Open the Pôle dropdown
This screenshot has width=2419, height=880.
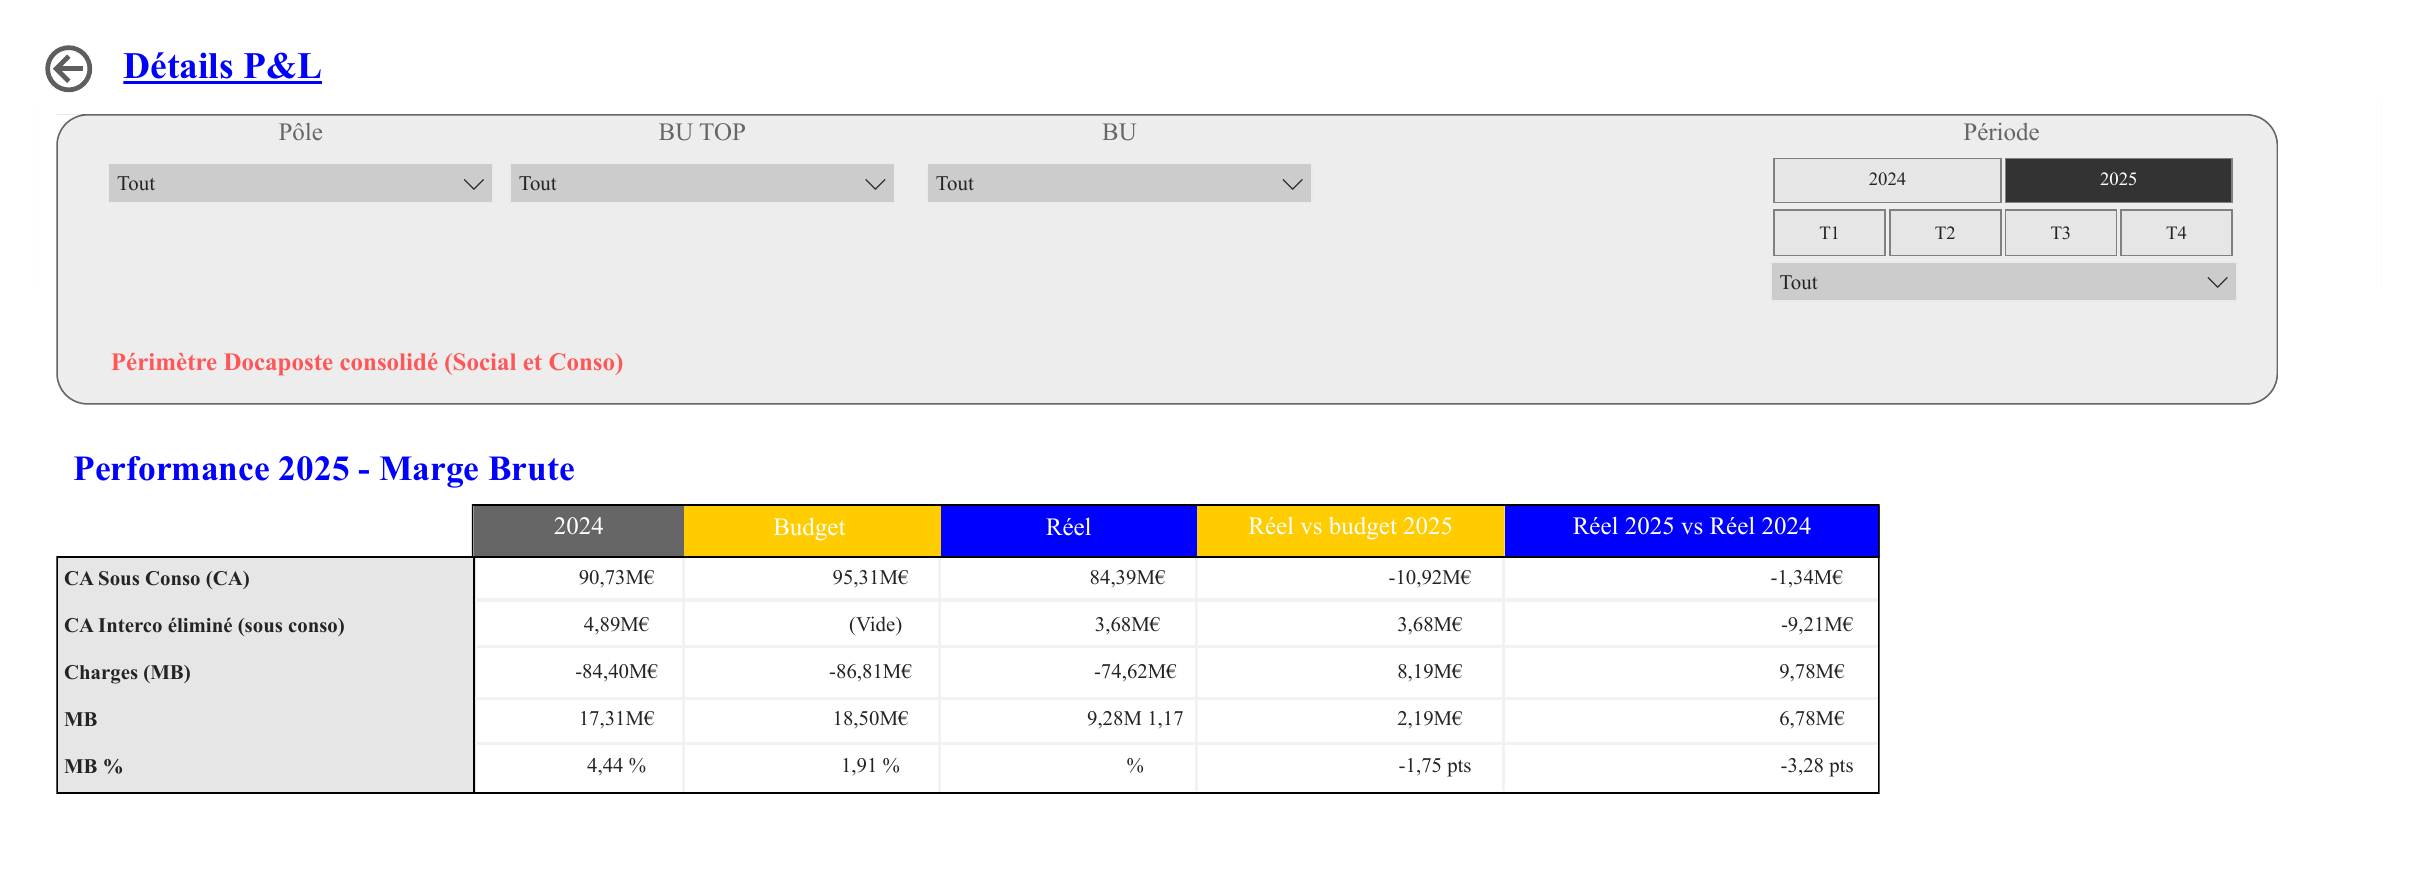pyautogui.click(x=300, y=183)
